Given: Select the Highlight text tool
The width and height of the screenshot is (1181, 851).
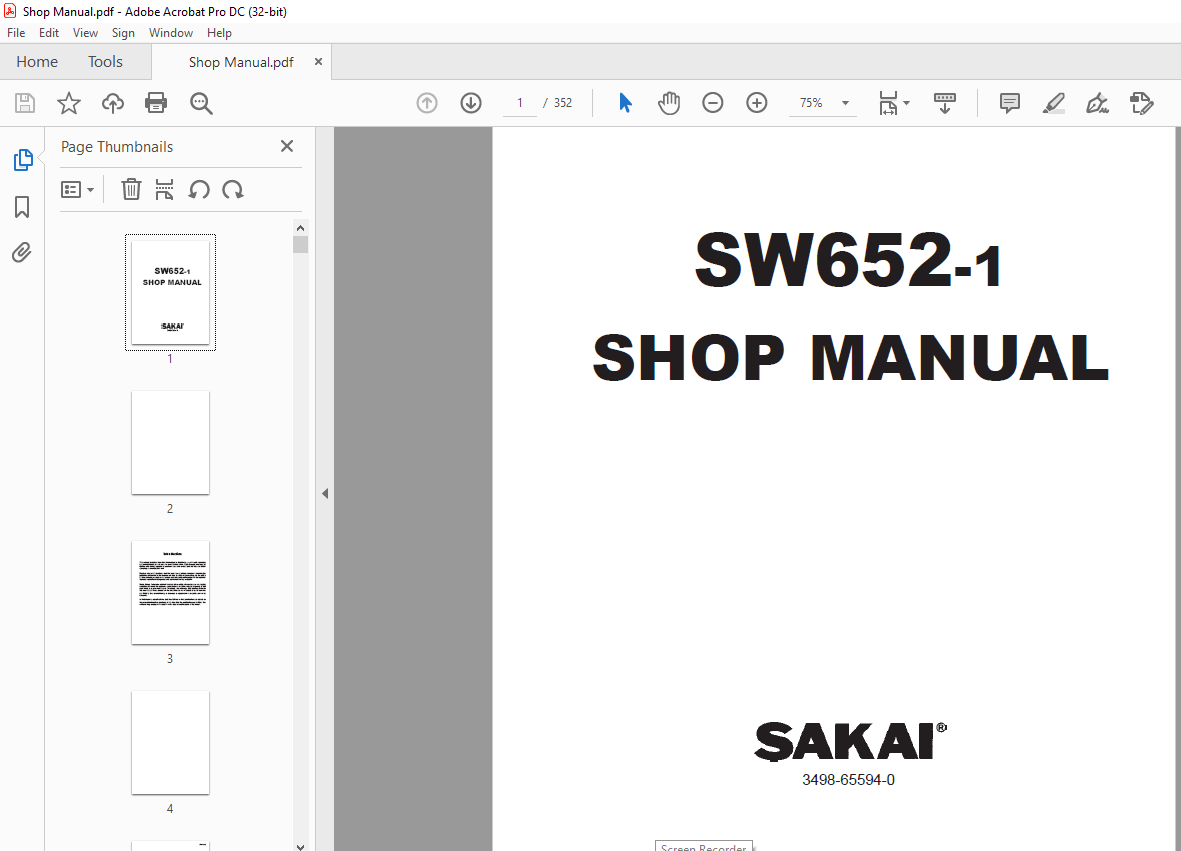Looking at the screenshot, I should 1054,103.
